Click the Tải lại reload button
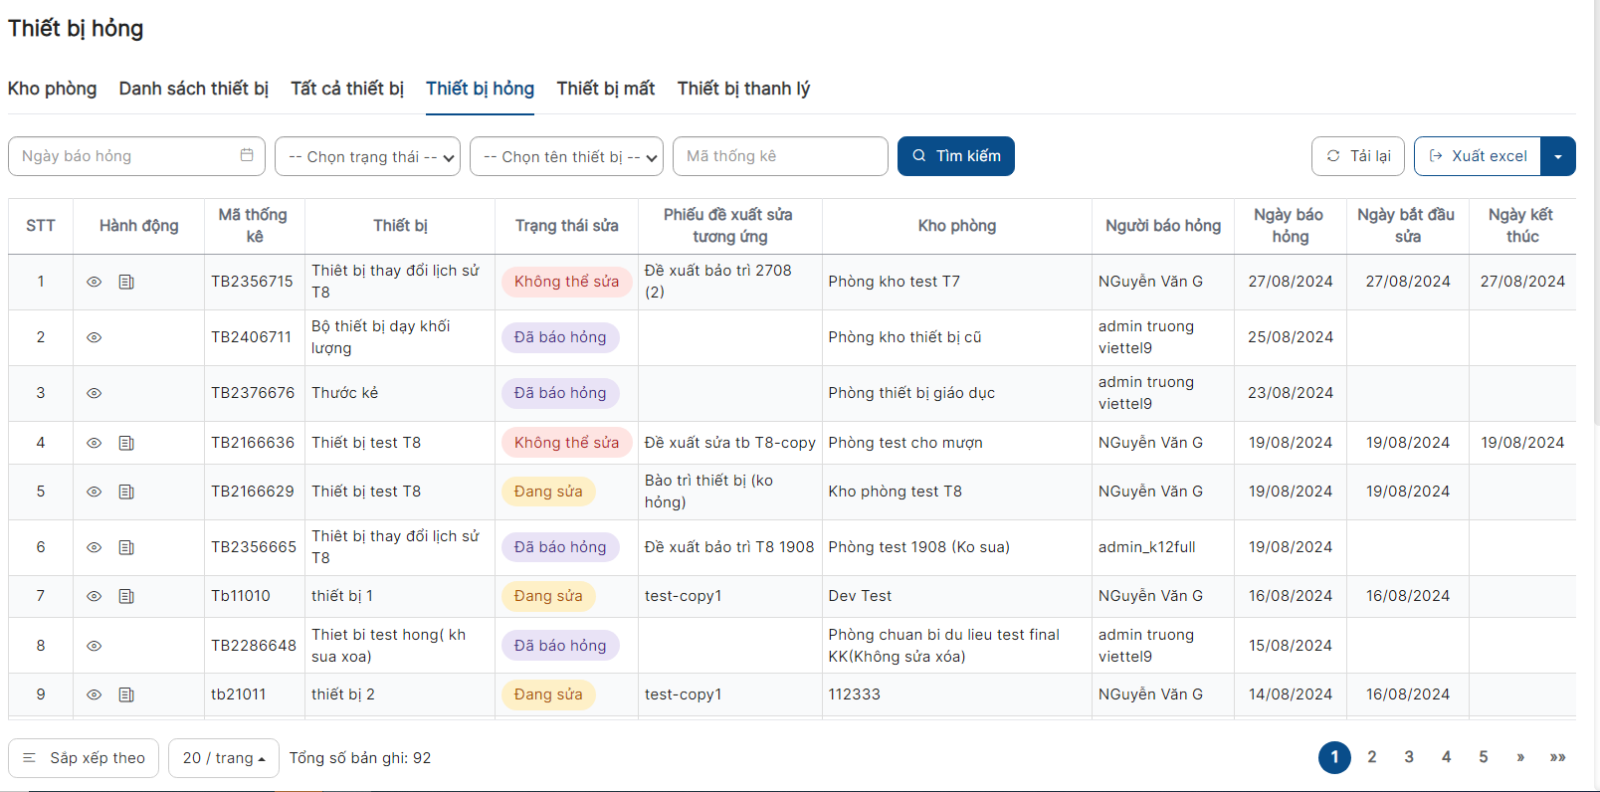Screen dimensions: 1600x792 click(x=1358, y=156)
